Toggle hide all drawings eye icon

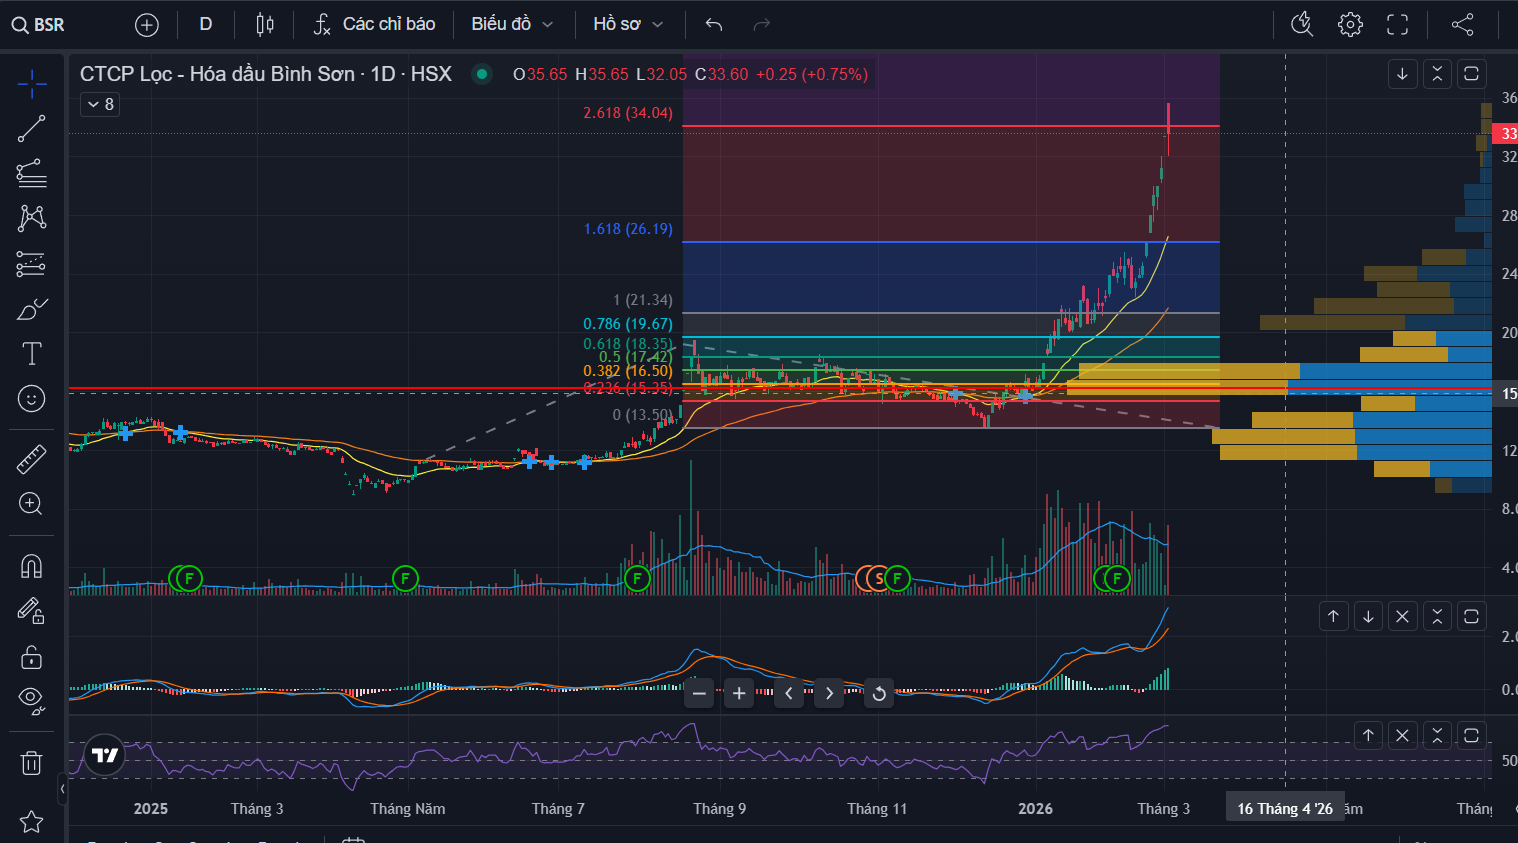click(x=32, y=701)
